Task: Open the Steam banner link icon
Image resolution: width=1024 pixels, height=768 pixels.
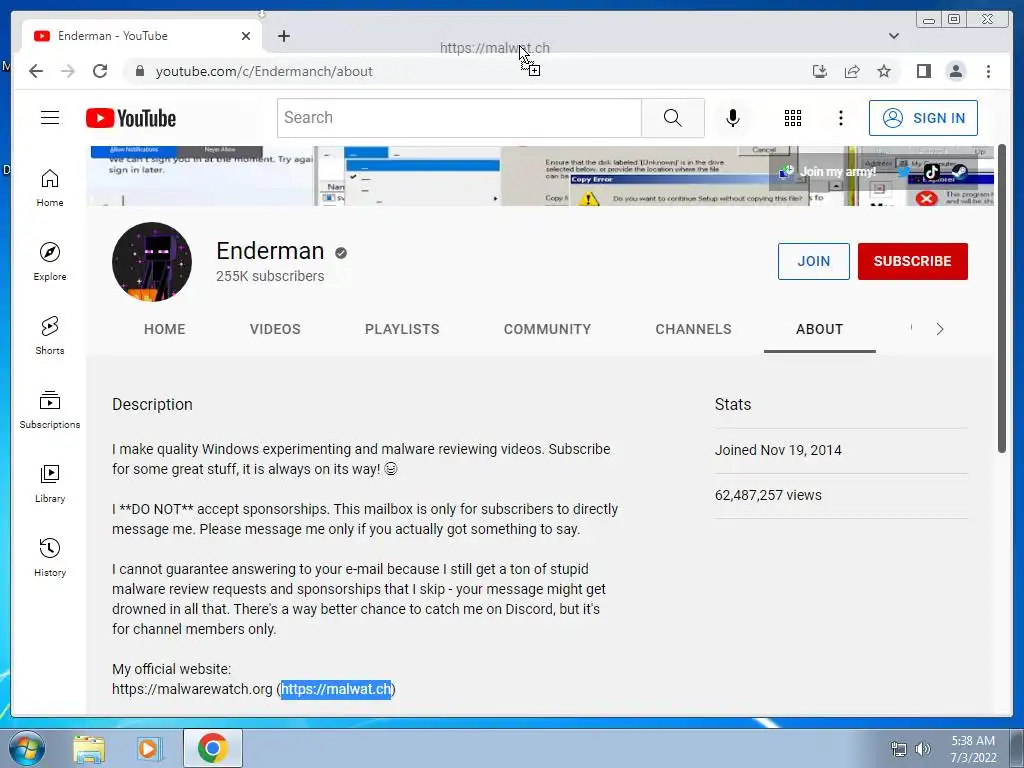Action: click(959, 172)
